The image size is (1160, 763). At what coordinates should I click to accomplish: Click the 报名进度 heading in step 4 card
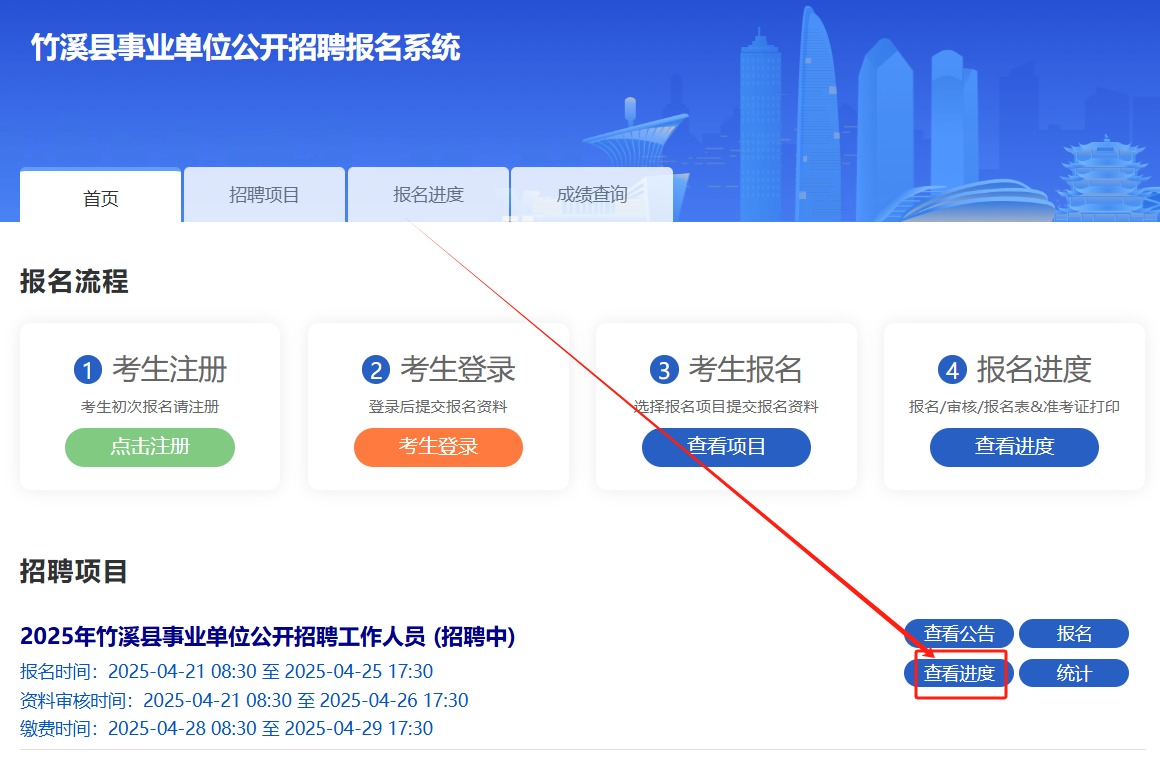point(1034,369)
